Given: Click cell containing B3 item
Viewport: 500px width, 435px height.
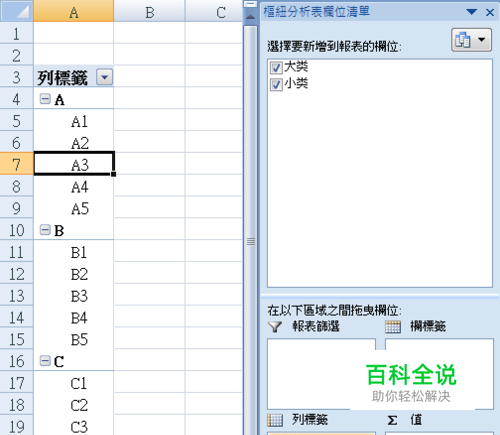Looking at the screenshot, I should (x=73, y=295).
